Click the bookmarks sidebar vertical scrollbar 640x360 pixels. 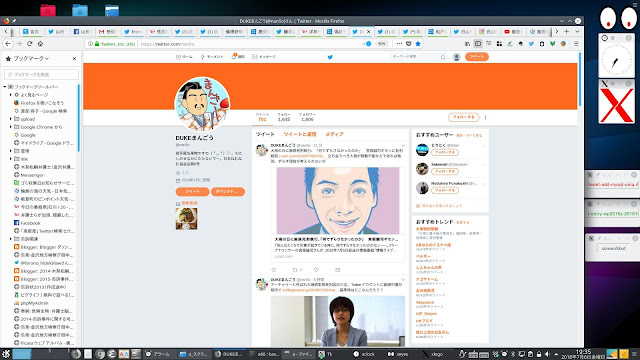pyautogui.click(x=78, y=118)
